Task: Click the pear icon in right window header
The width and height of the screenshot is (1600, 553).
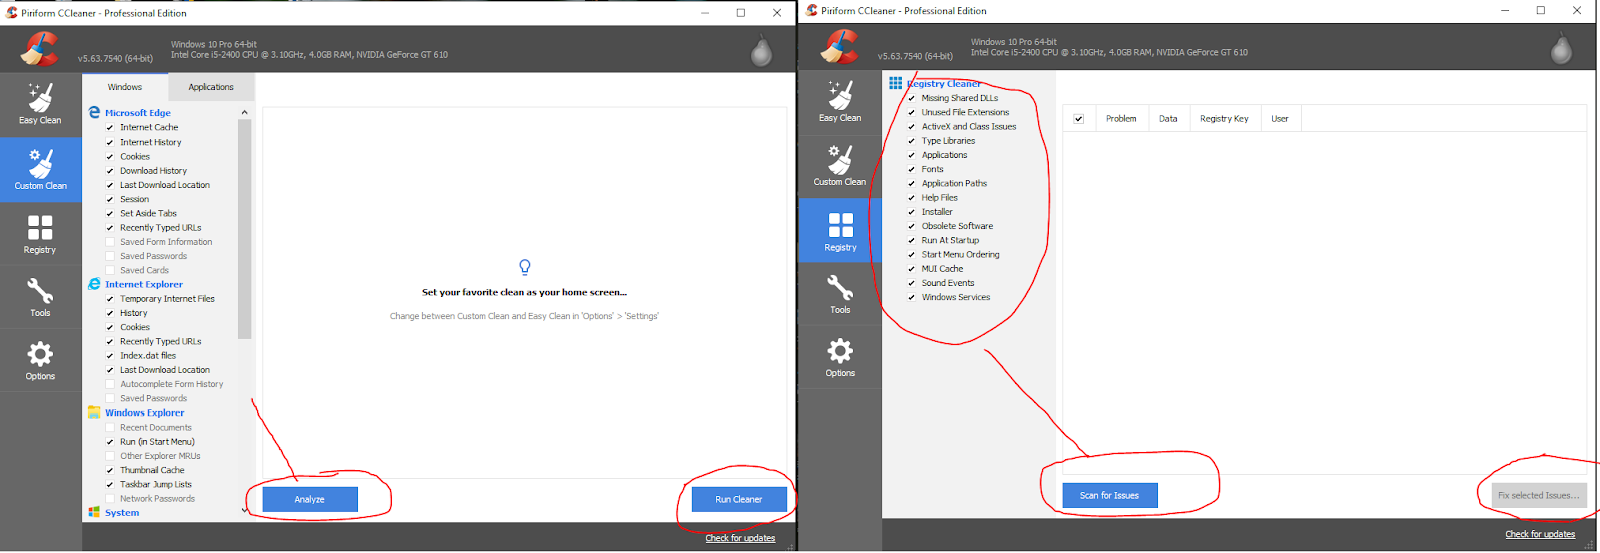Action: click(x=1561, y=48)
